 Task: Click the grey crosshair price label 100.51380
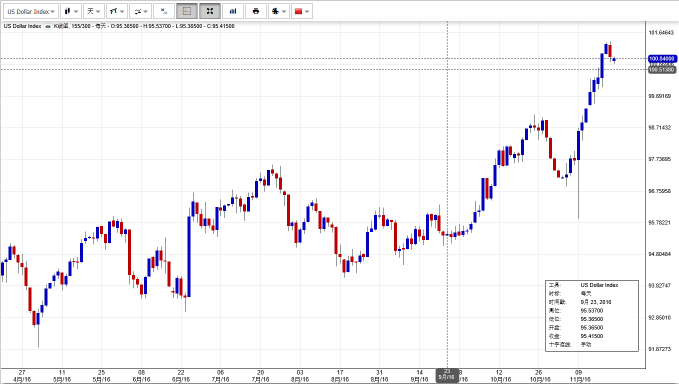coord(662,69)
